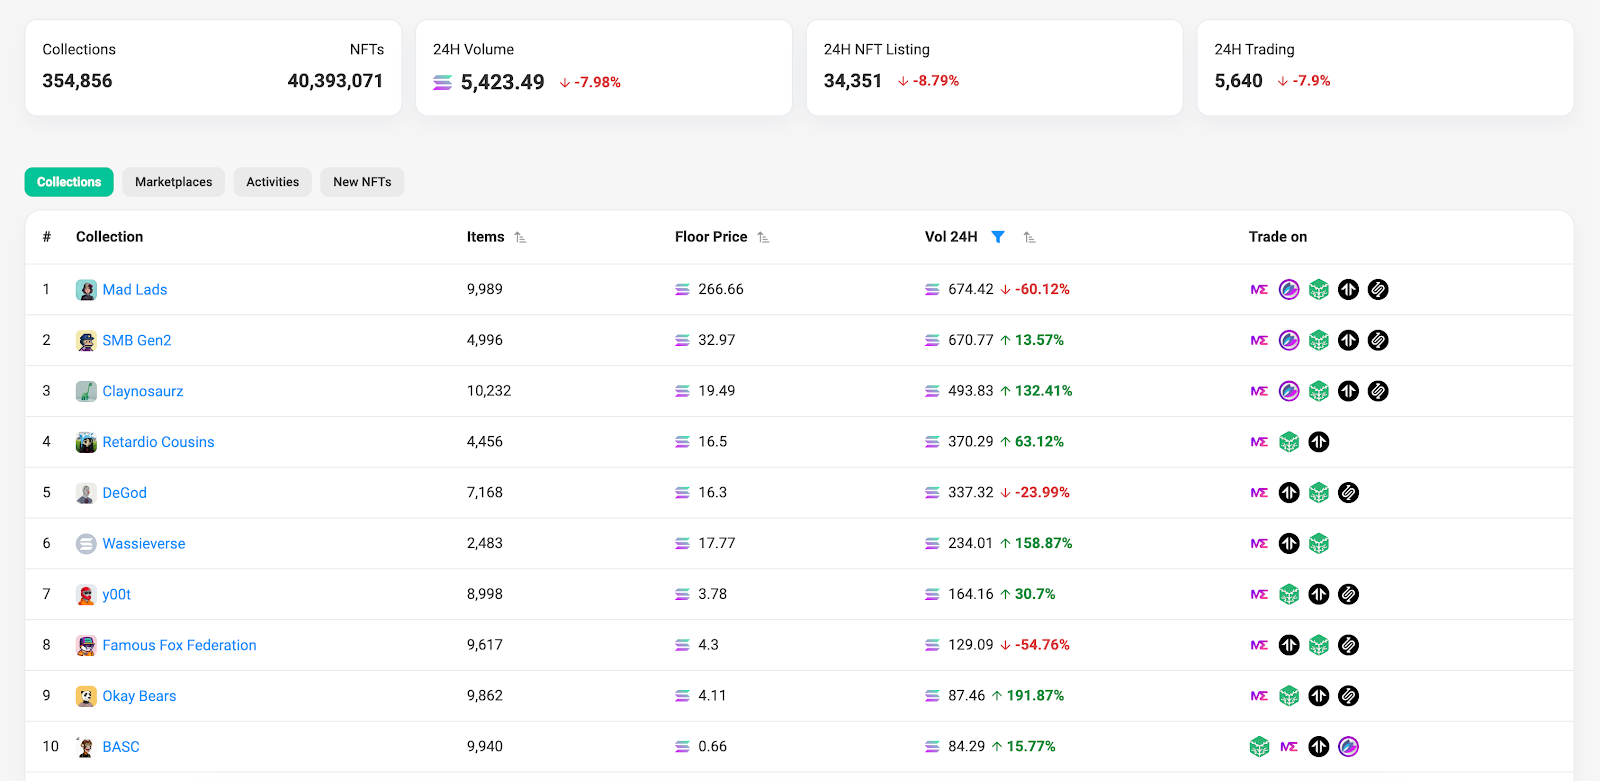Click the black double-arrow marketplace icon for Mad Lads

[x=1348, y=290]
